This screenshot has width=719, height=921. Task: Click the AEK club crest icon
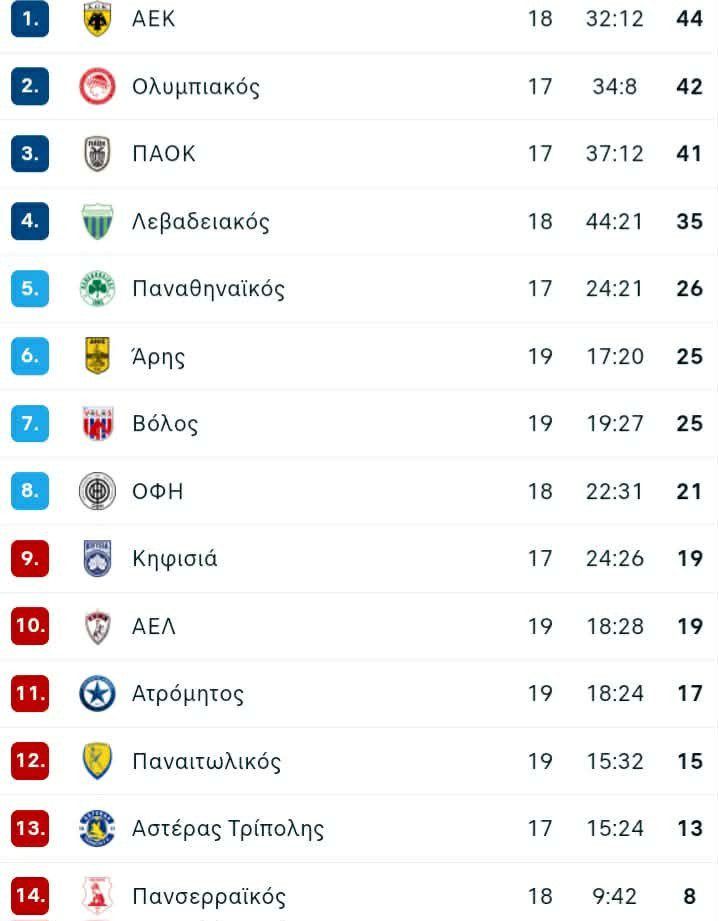[97, 19]
